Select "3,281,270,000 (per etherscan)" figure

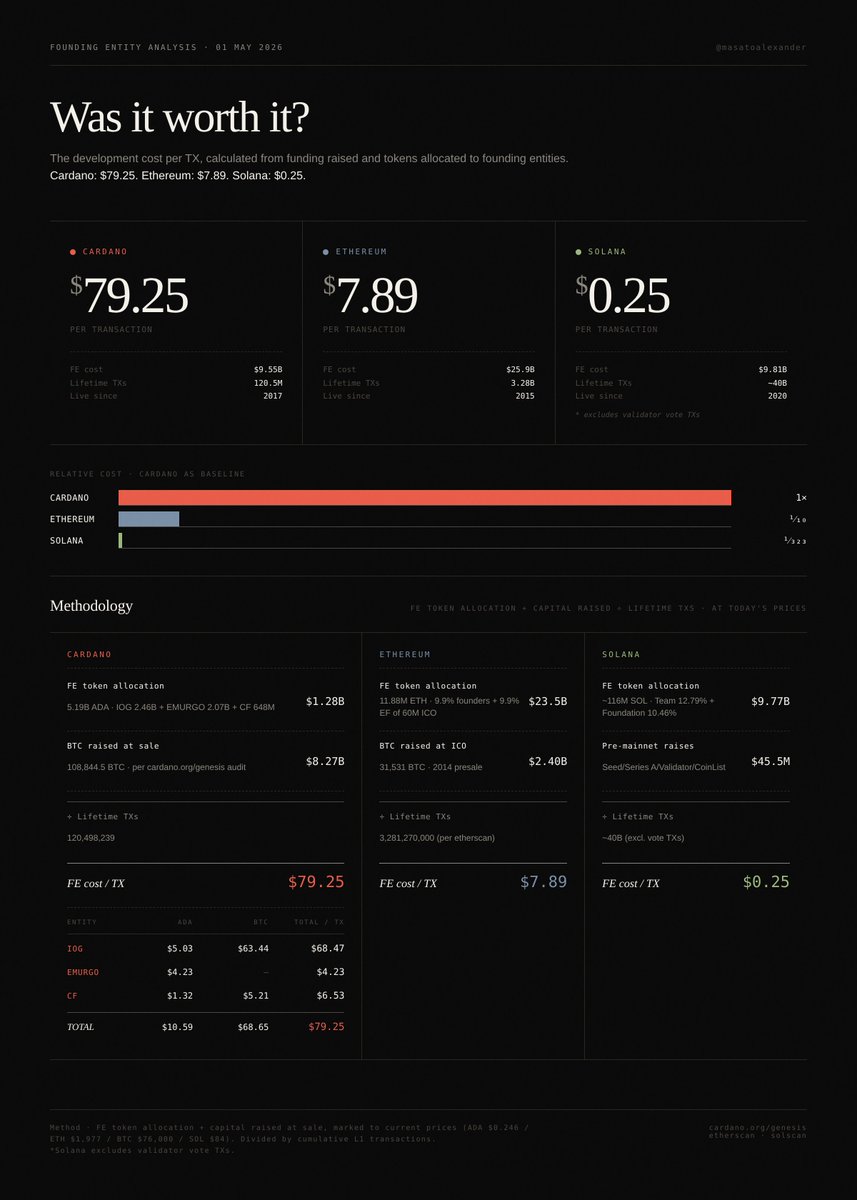point(437,838)
